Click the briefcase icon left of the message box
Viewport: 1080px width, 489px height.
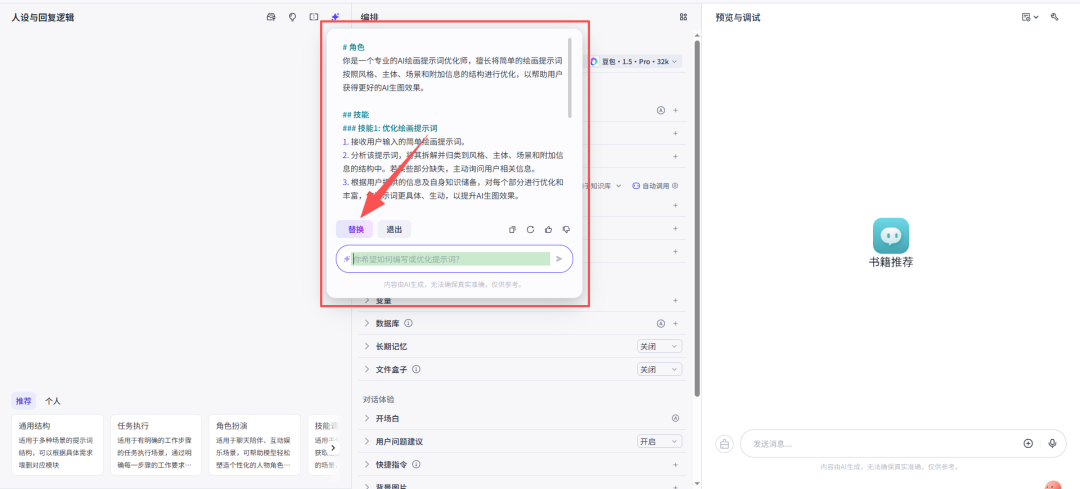pyautogui.click(x=725, y=444)
